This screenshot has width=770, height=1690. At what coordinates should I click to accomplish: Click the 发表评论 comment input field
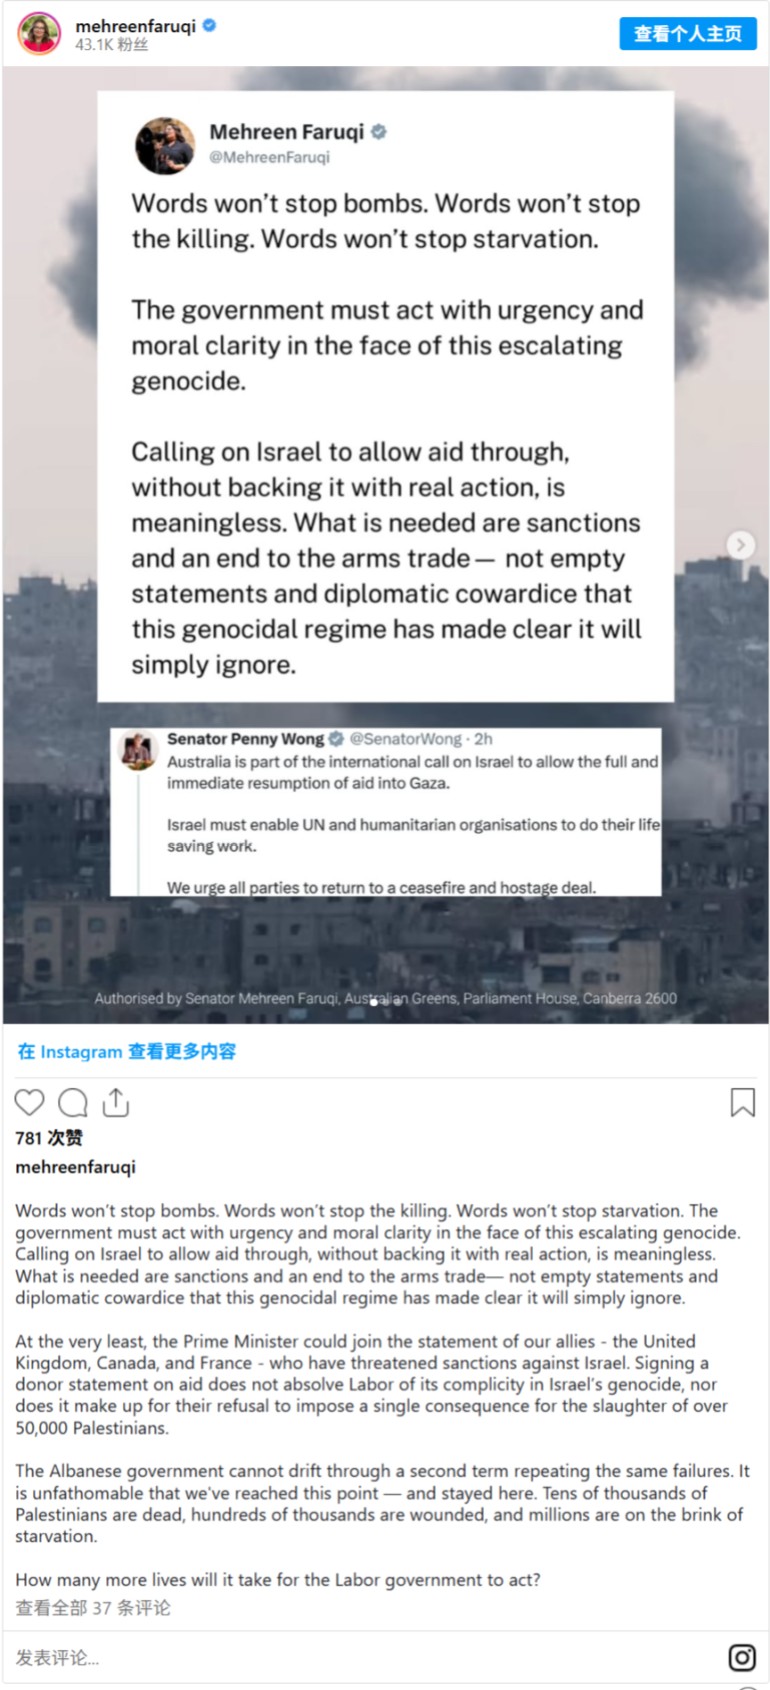coord(360,1658)
